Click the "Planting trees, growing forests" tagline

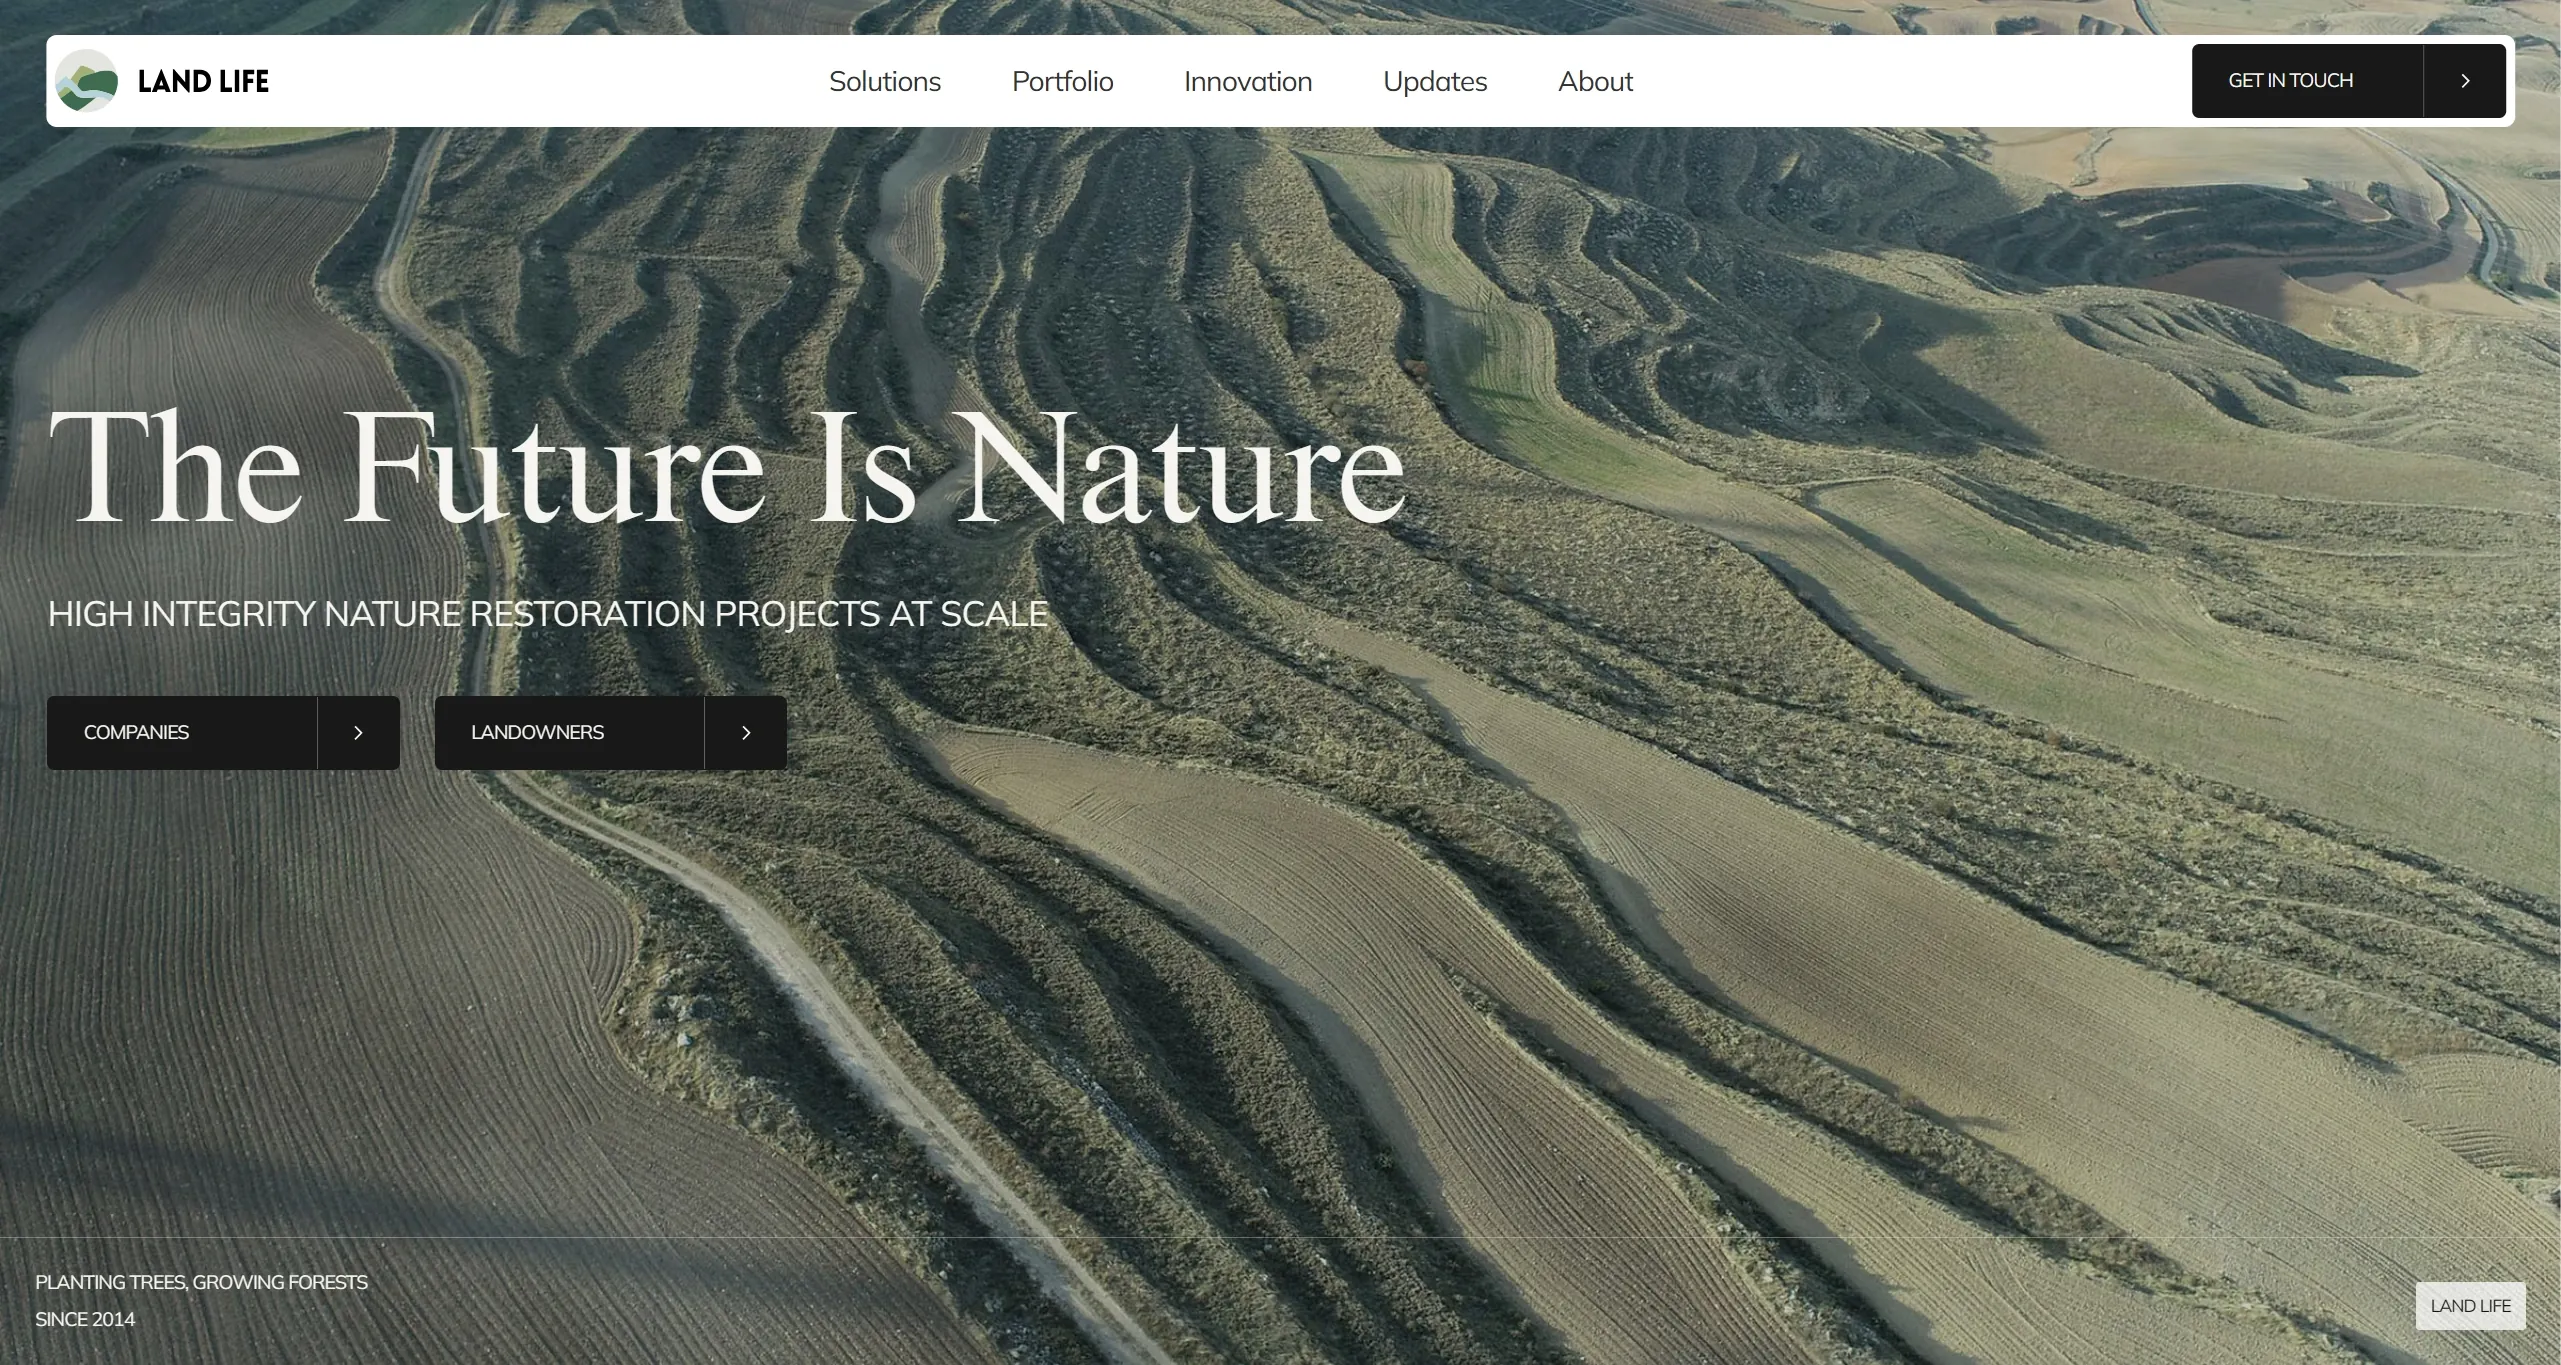pyautogui.click(x=201, y=1282)
